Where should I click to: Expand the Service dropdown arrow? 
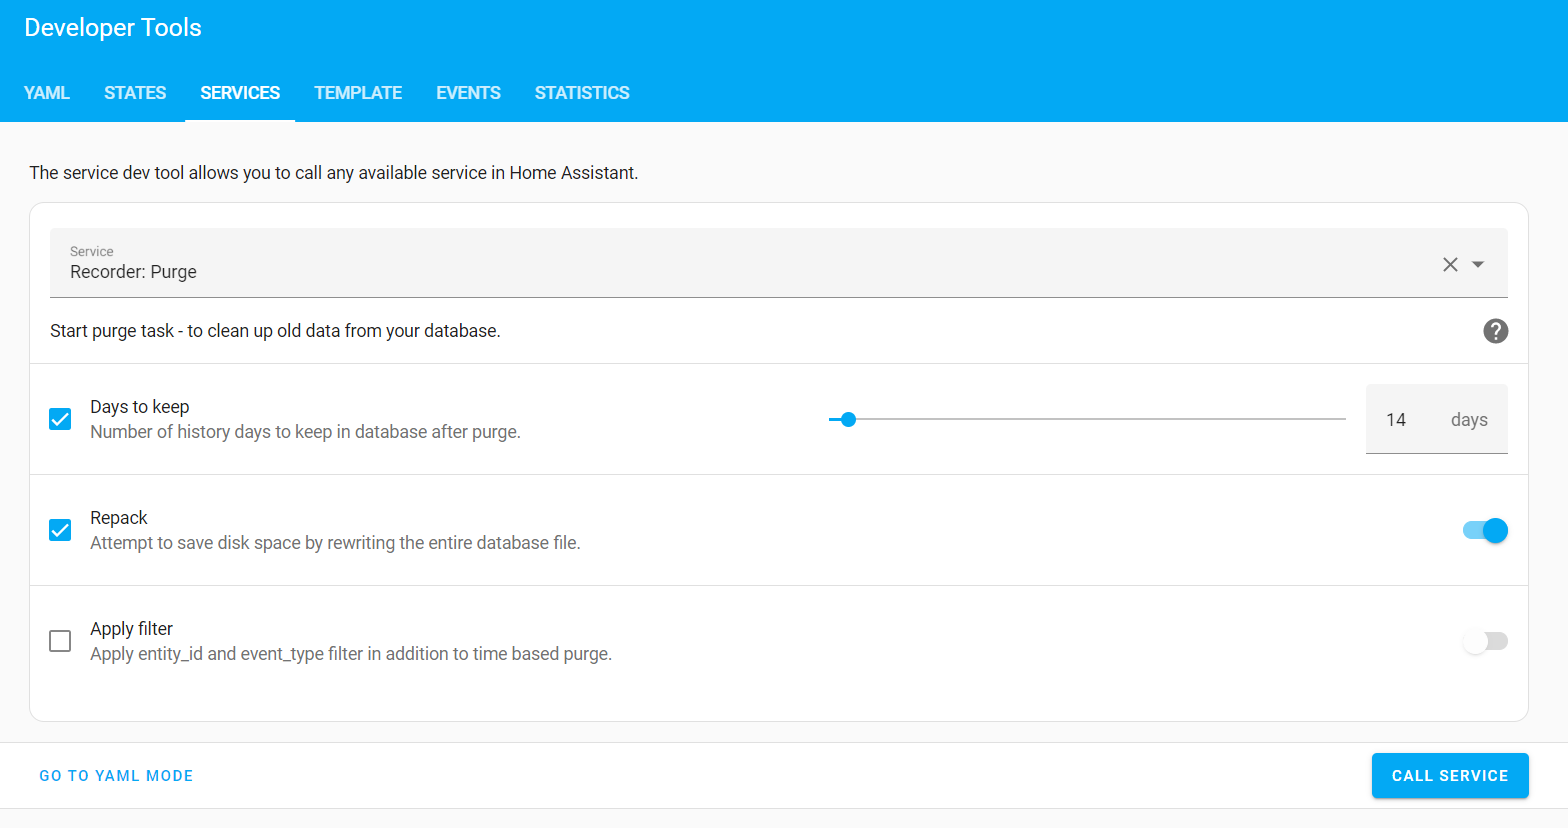[x=1478, y=264]
